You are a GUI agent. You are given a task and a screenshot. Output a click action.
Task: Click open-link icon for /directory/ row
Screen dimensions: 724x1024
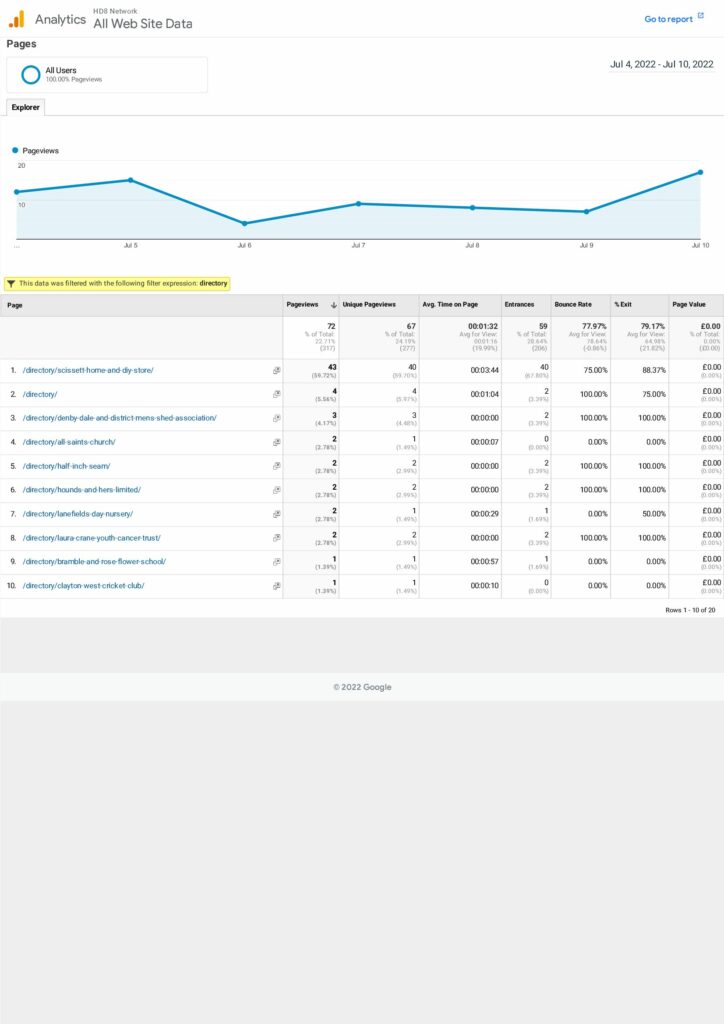276,394
